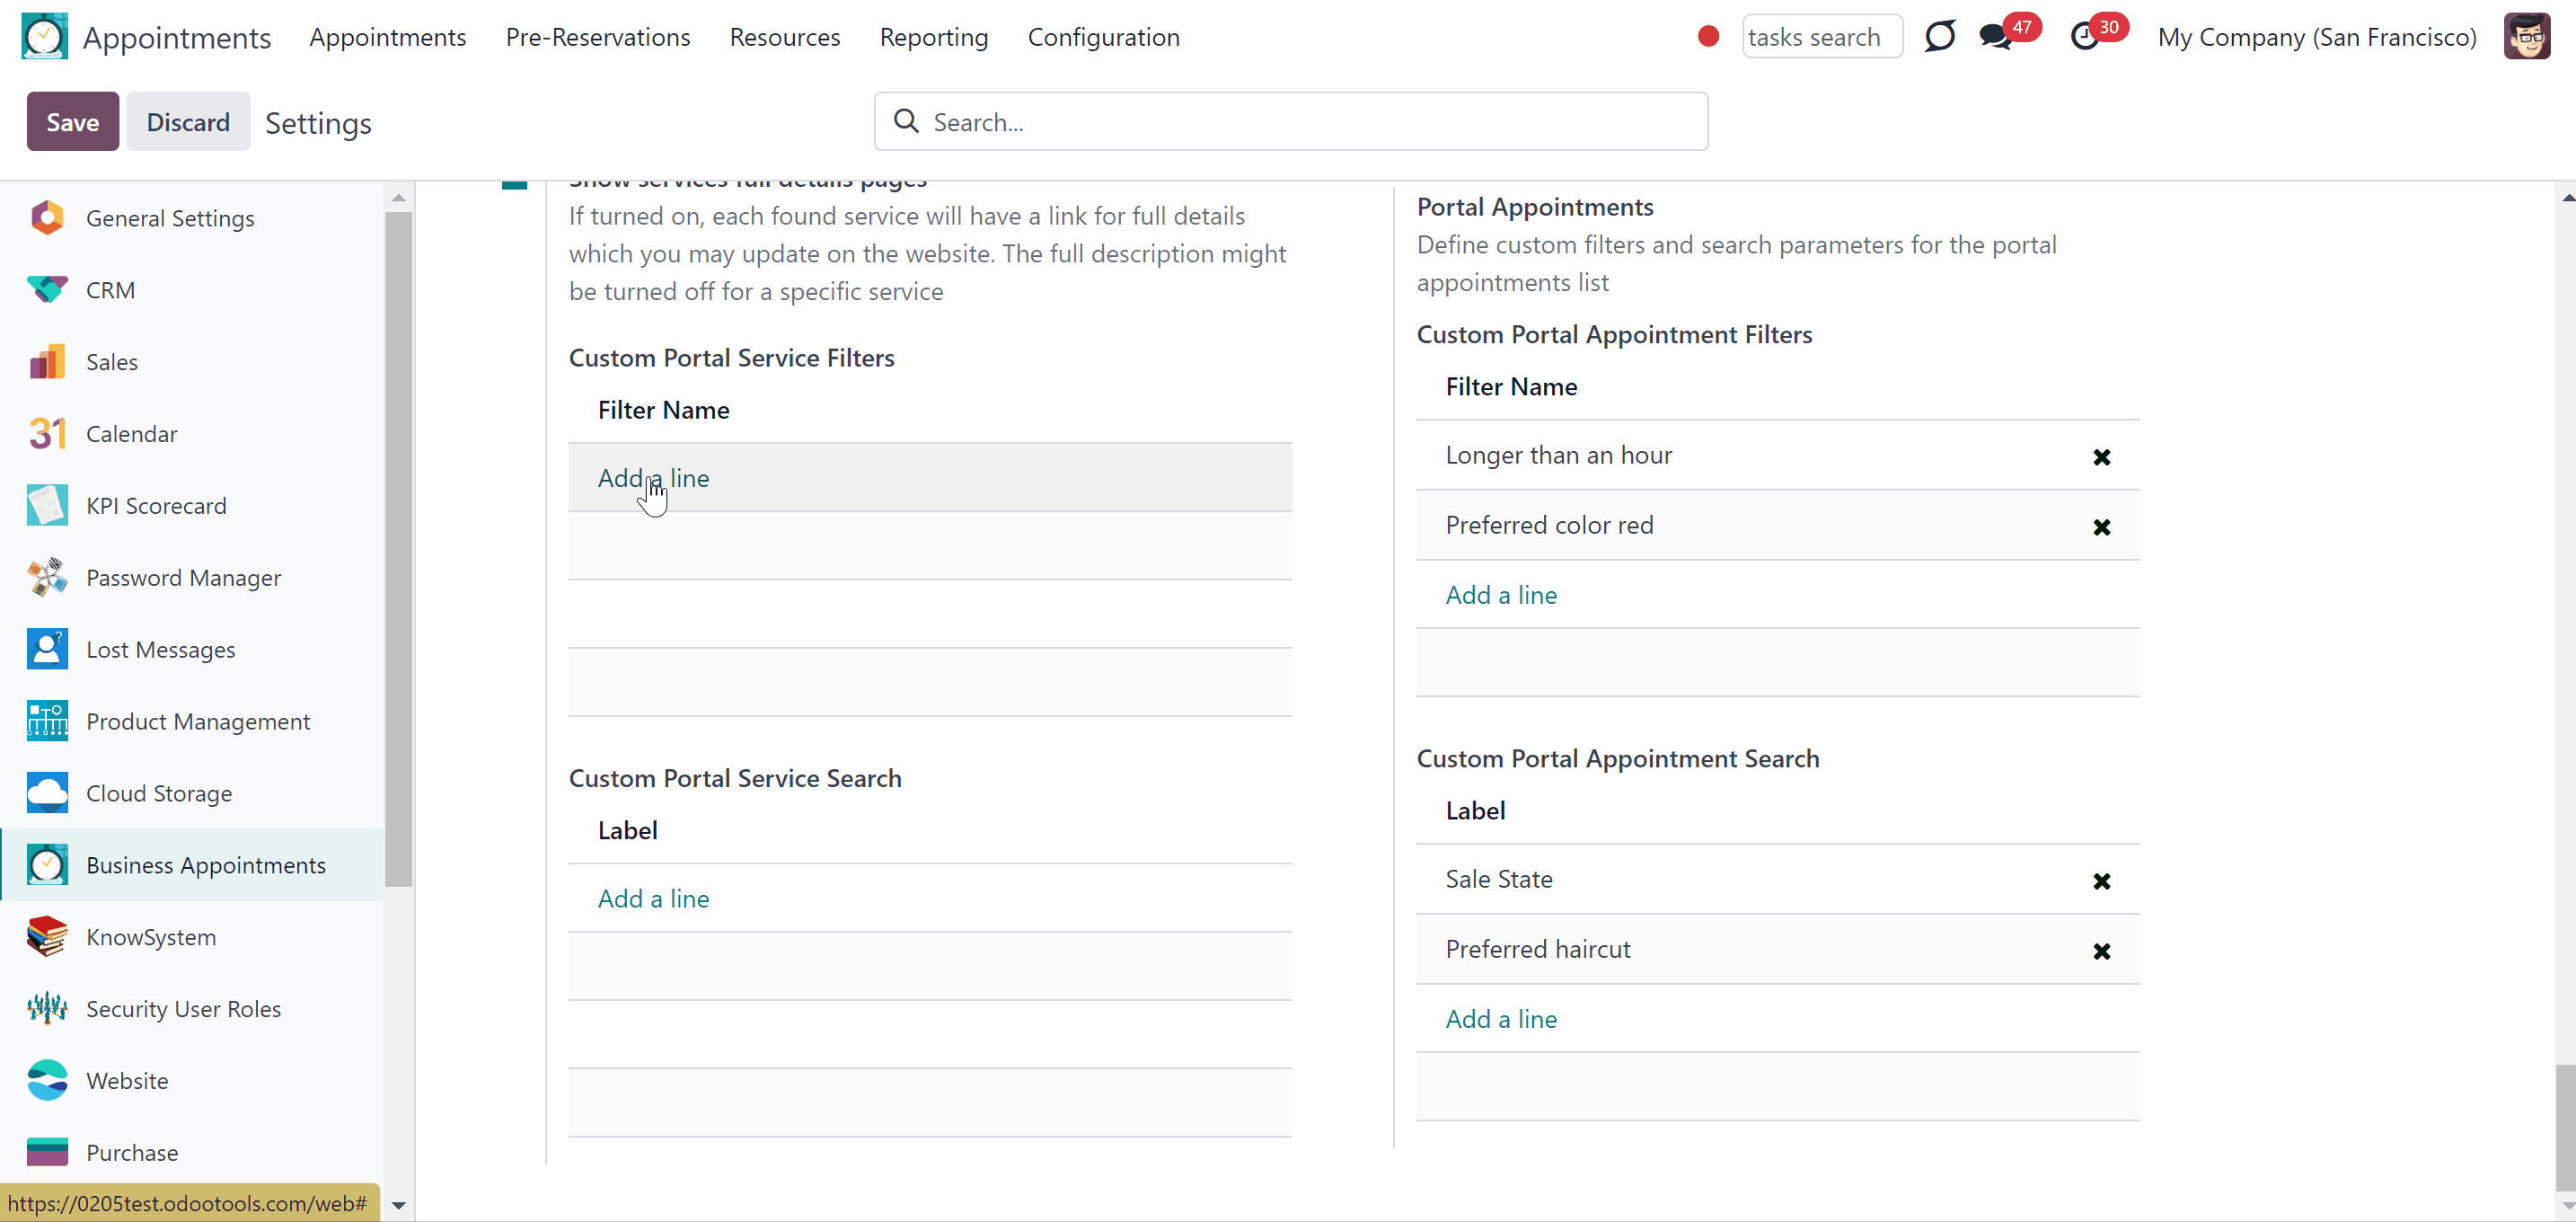Click the sidebar scrollbar thumb
The width and height of the screenshot is (2576, 1222).
(x=398, y=548)
